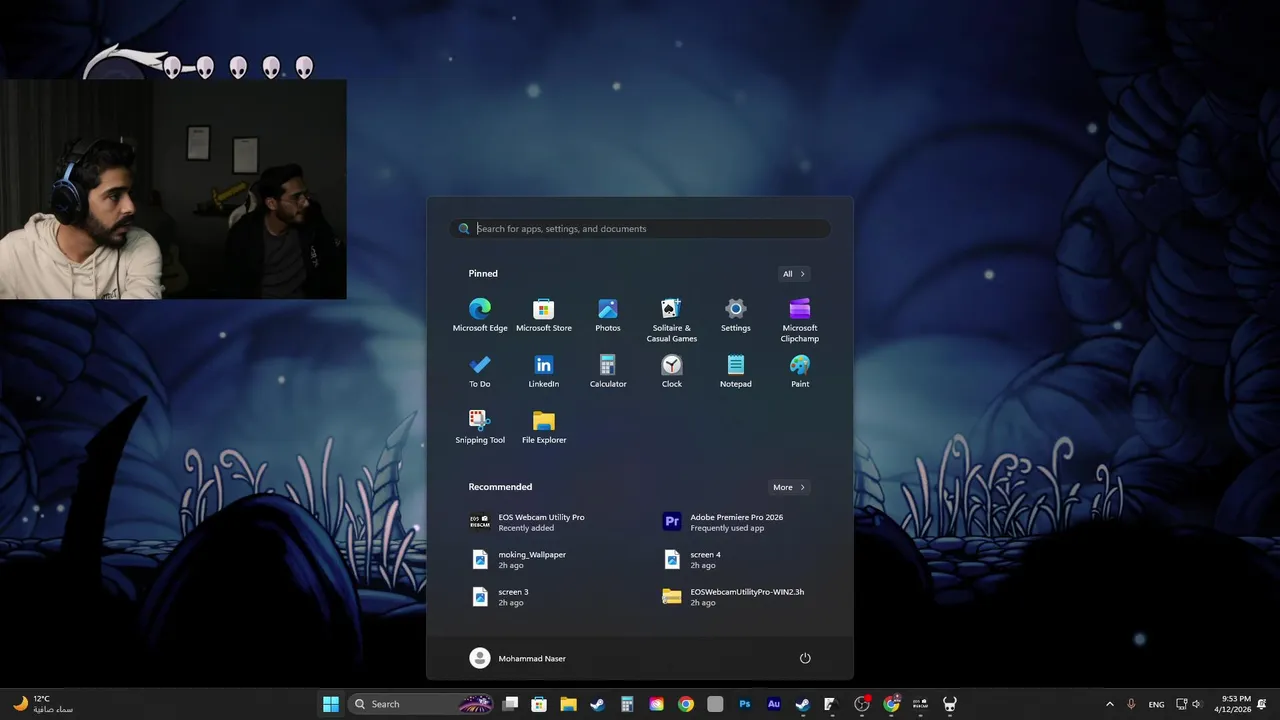Switch the ENG input language
The width and height of the screenshot is (1280, 720).
click(1156, 704)
